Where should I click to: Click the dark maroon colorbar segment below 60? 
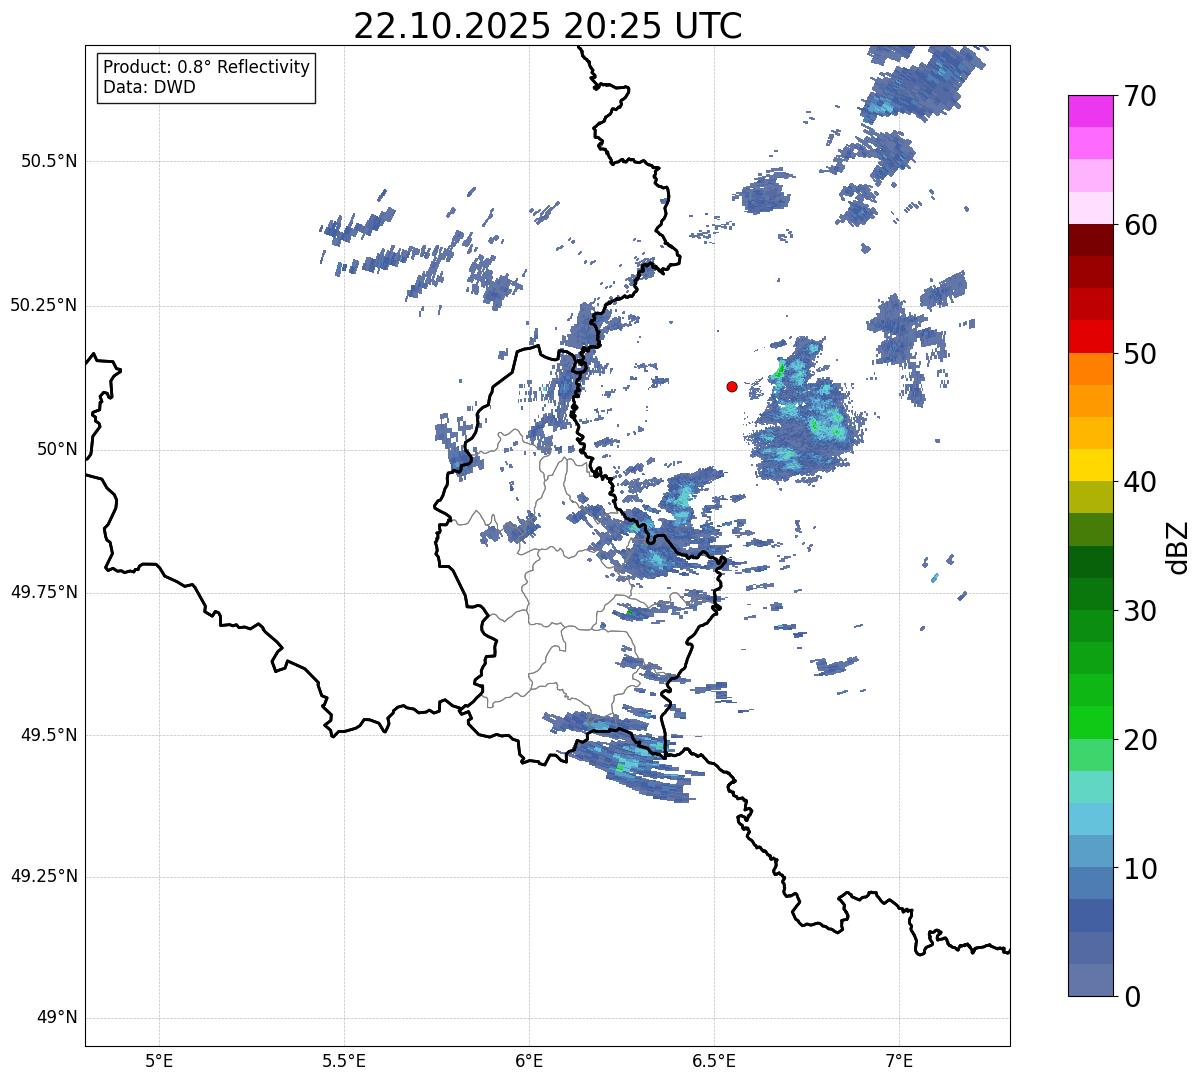point(1091,240)
